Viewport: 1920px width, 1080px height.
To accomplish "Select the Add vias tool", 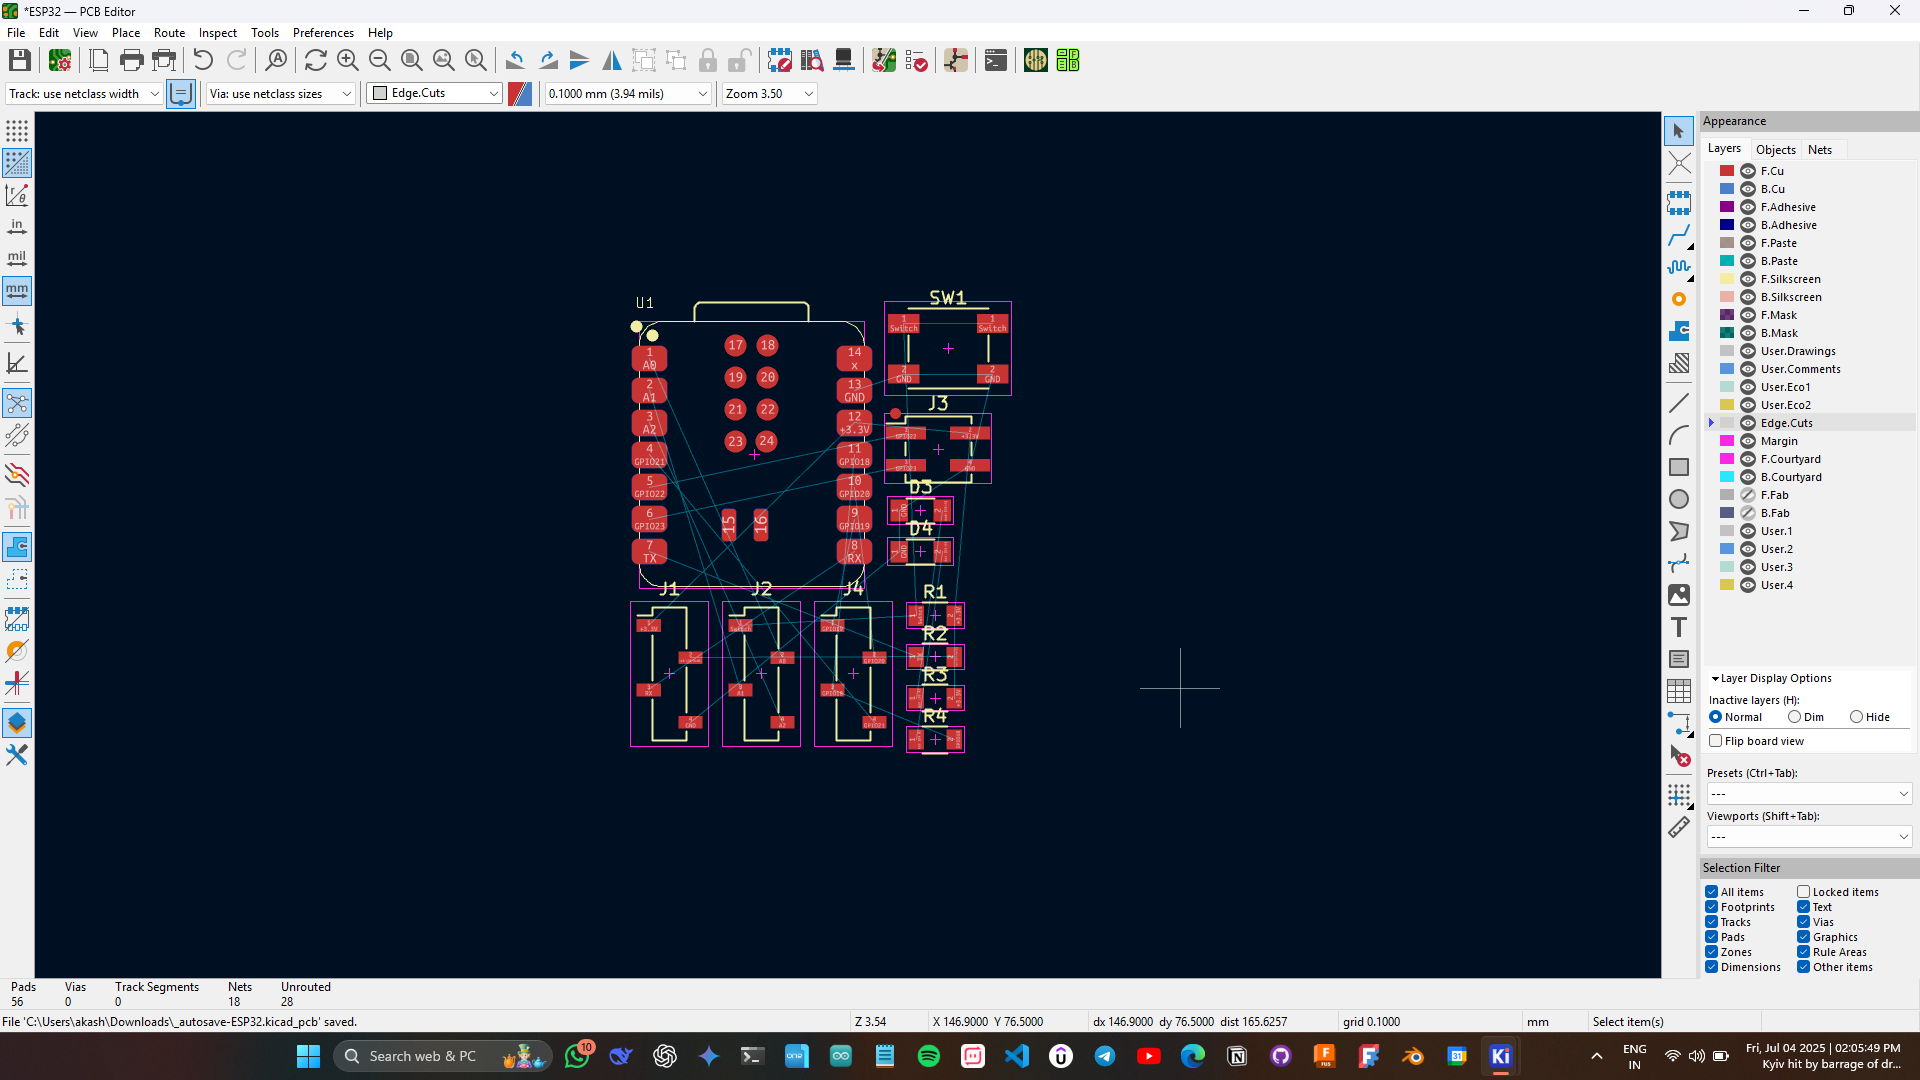I will click(1679, 299).
